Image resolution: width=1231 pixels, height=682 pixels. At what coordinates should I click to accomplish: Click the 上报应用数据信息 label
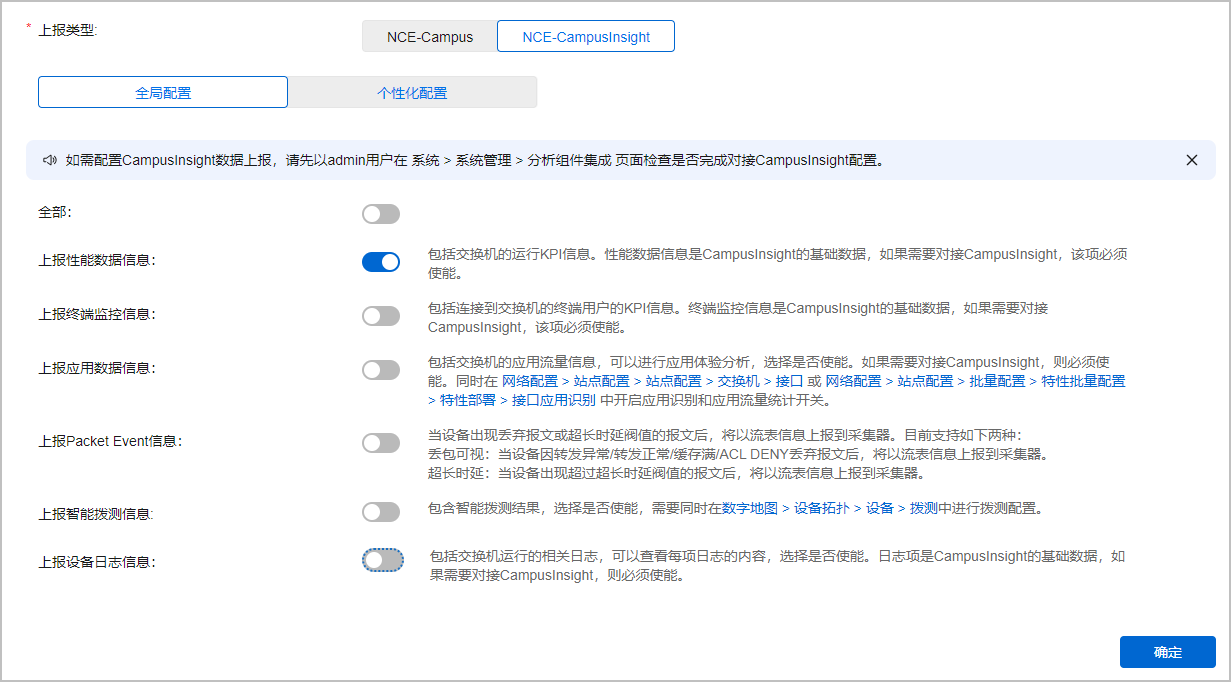(x=97, y=368)
